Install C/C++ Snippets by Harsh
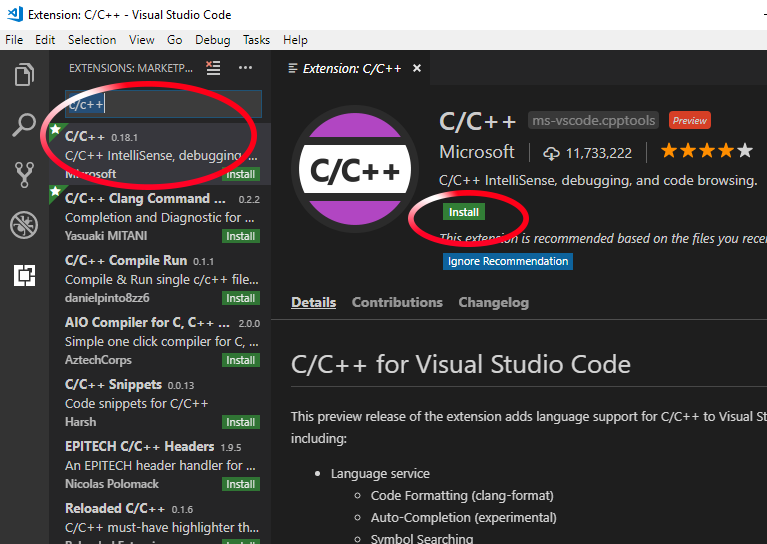Image resolution: width=767 pixels, height=544 pixels. click(x=241, y=423)
